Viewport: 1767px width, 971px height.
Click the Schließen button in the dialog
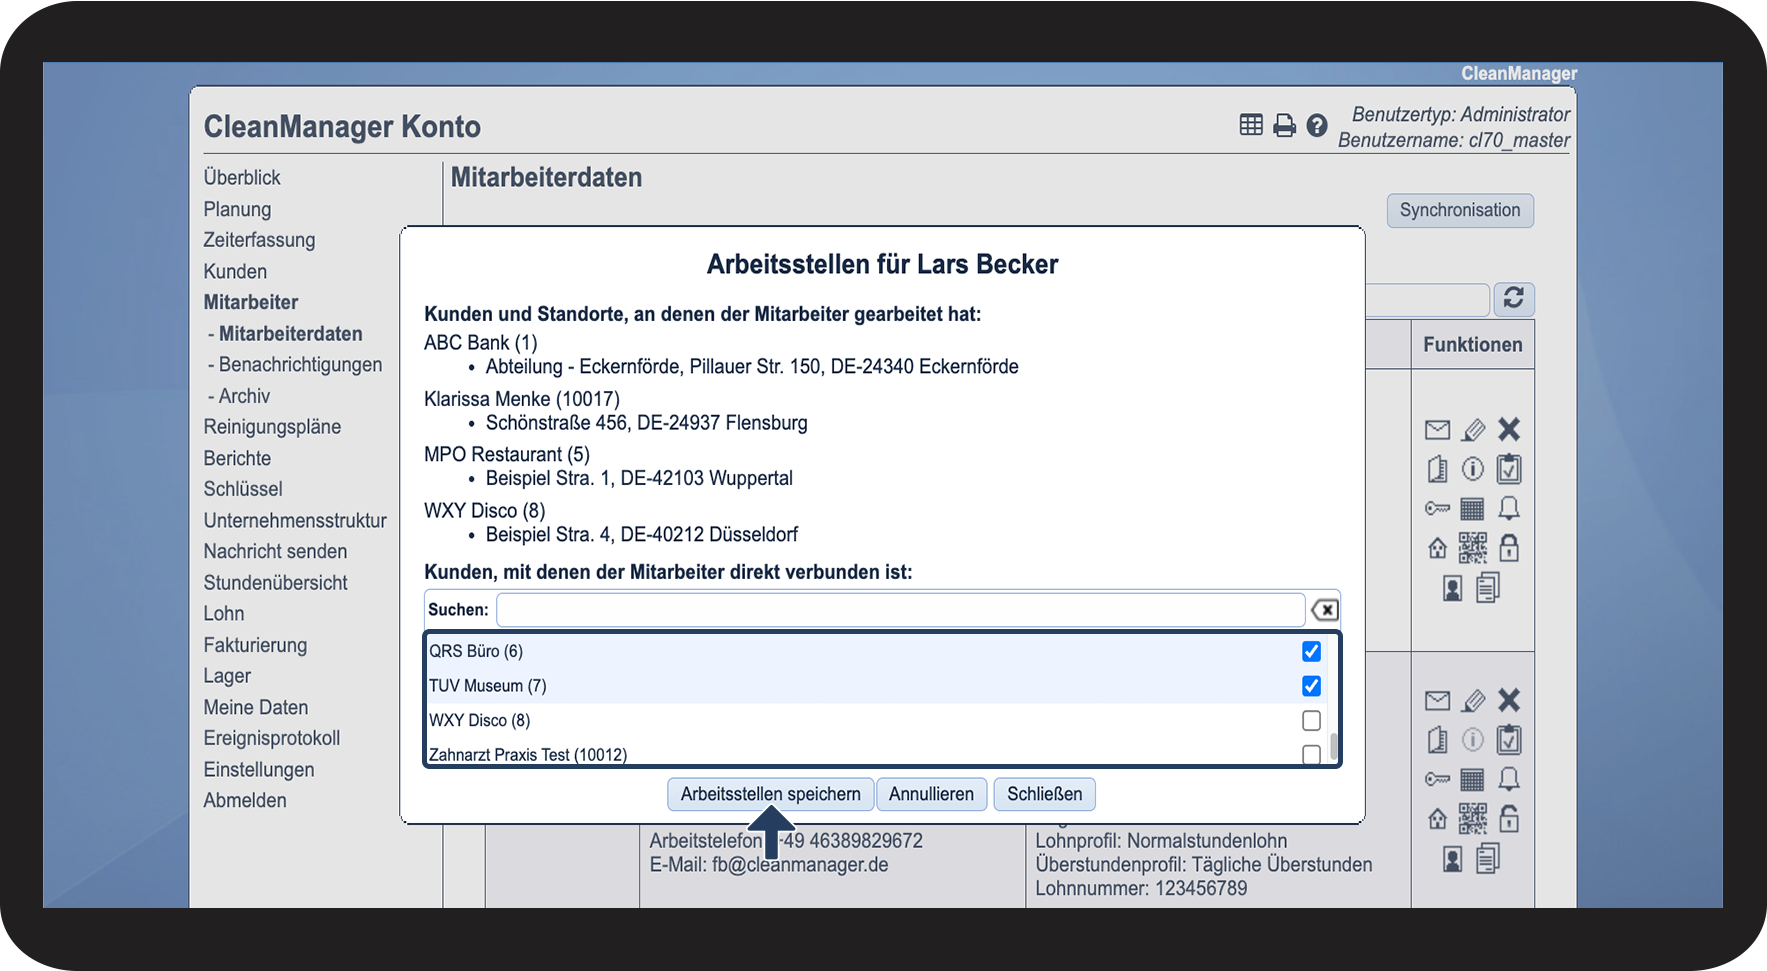click(x=1045, y=794)
